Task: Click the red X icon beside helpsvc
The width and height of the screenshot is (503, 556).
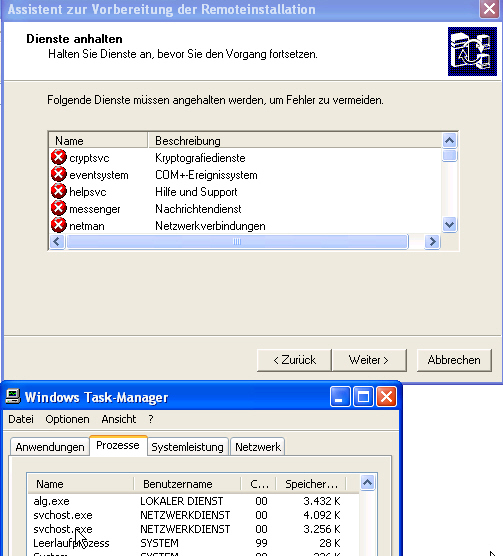Action: [59, 191]
